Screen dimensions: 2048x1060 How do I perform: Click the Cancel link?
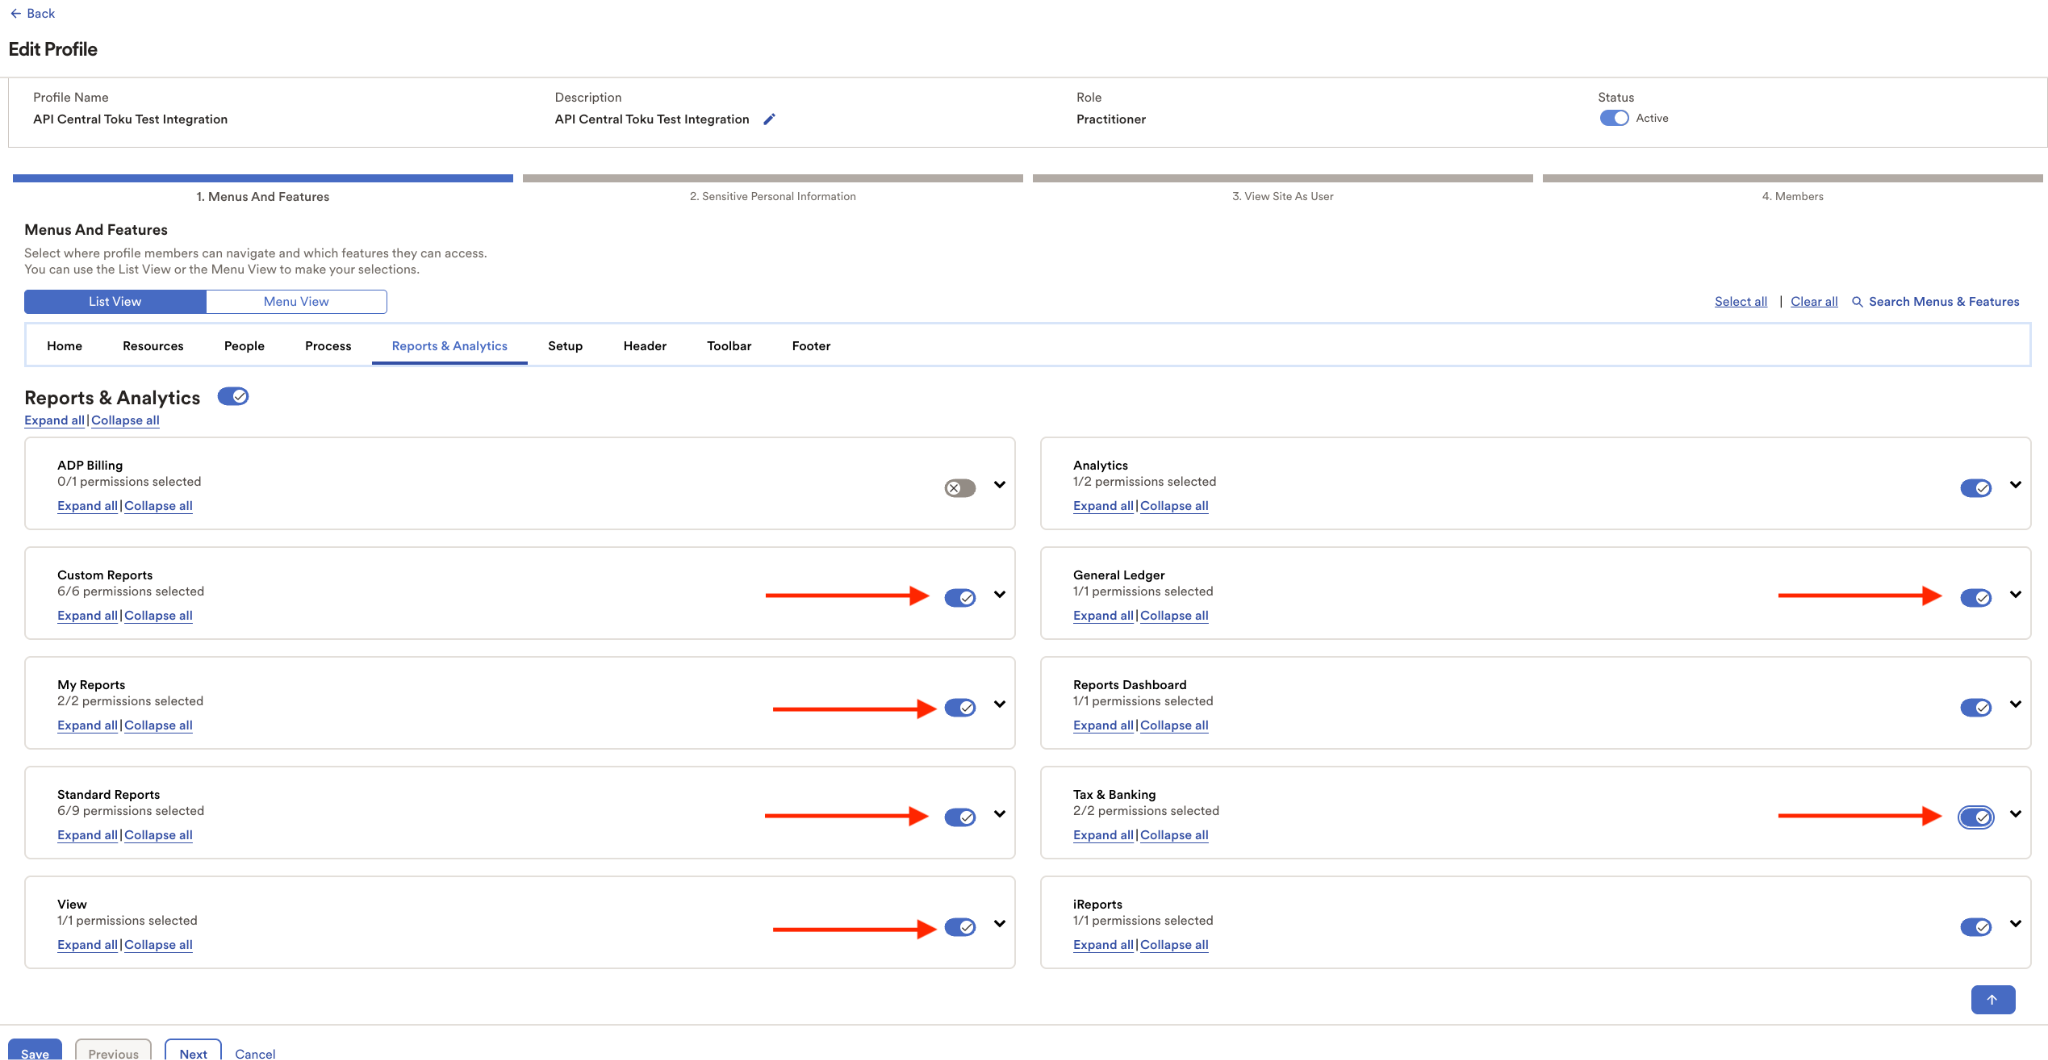pyautogui.click(x=255, y=1054)
